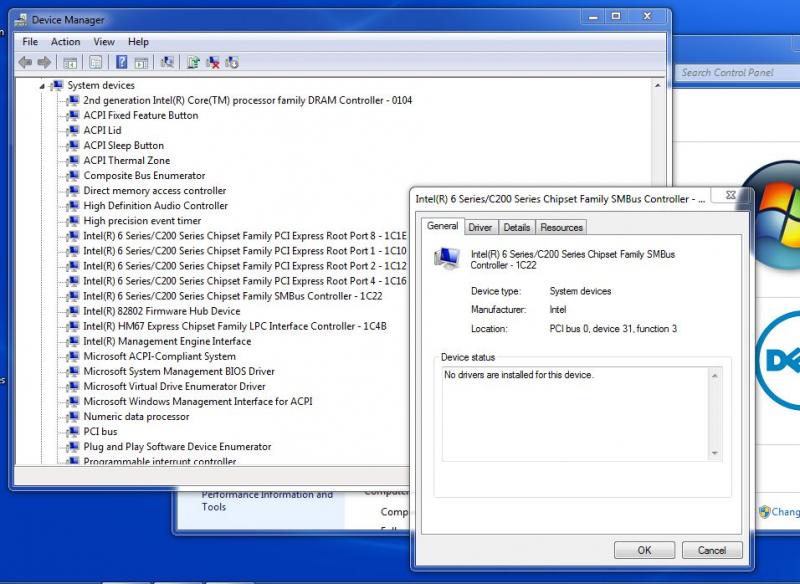Click the Back arrow in Device Manager toolbar
Screen dimensions: 800x584
25,62
